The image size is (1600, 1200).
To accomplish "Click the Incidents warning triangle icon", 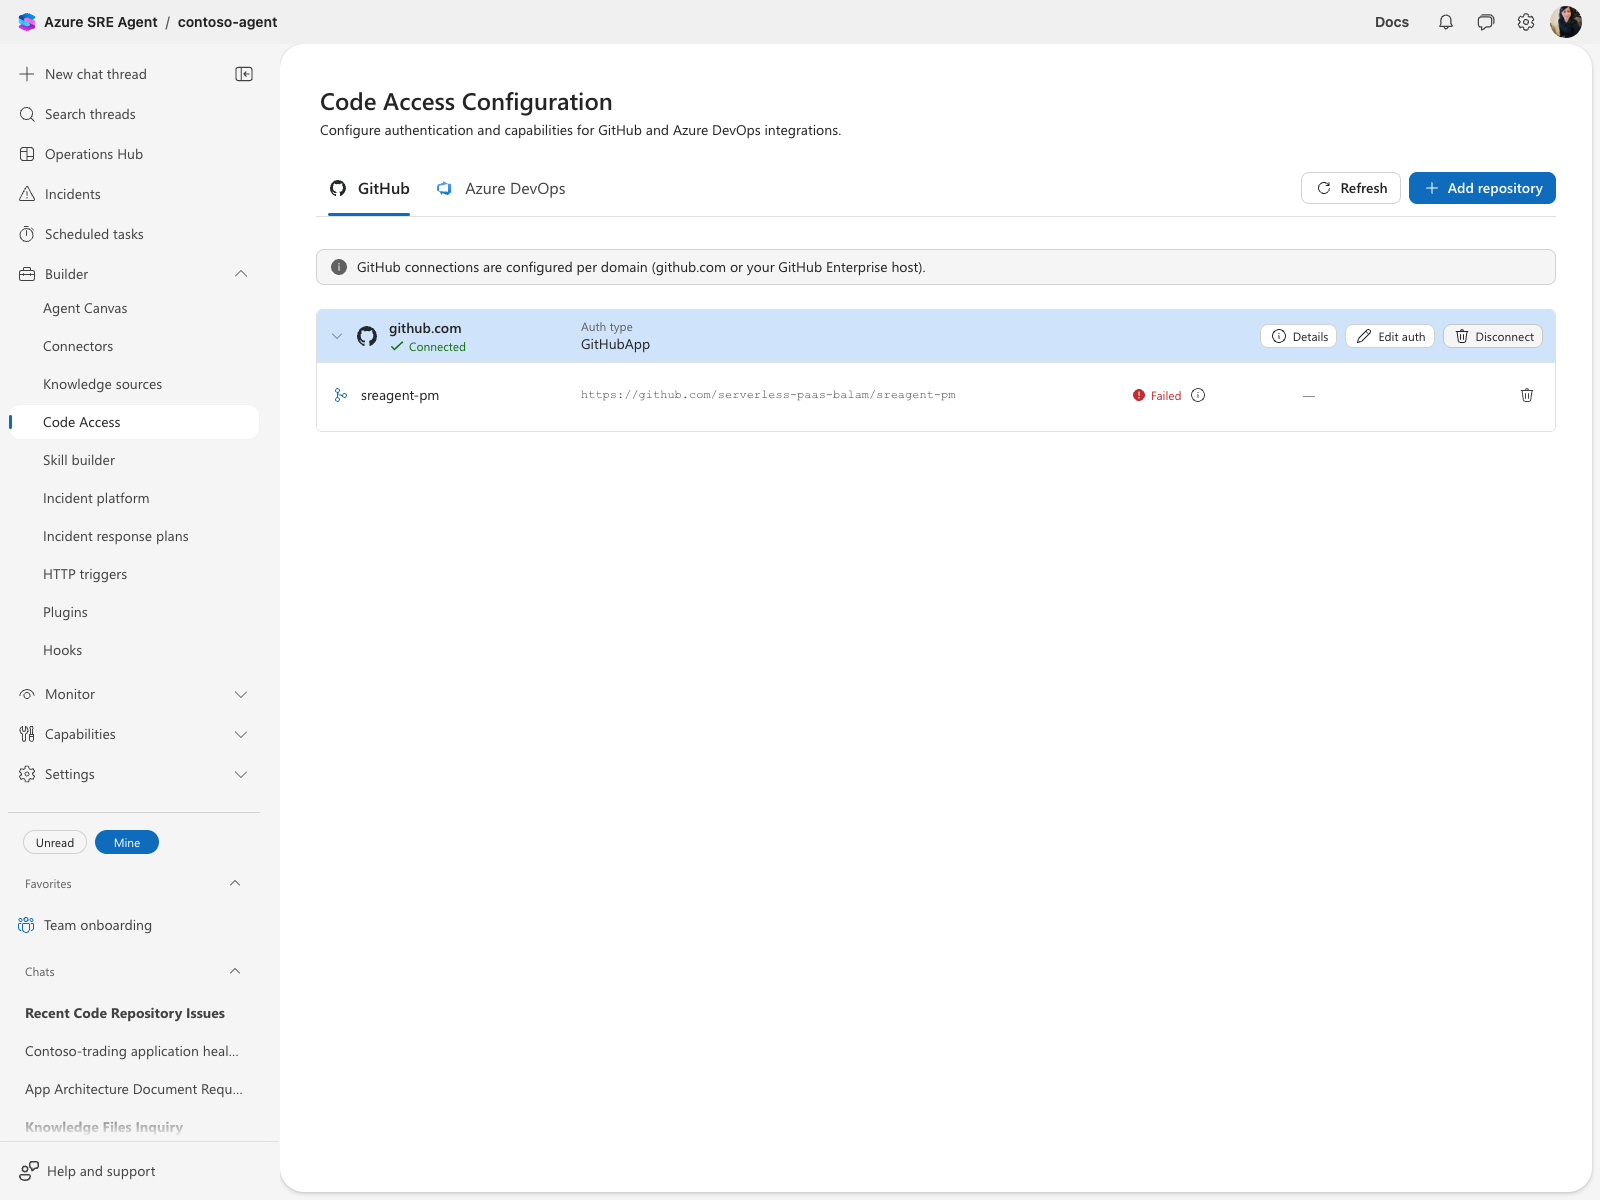I will [x=27, y=194].
